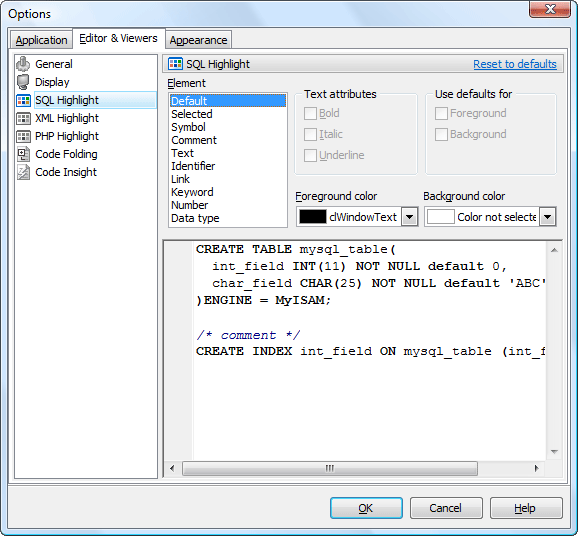This screenshot has width=578, height=536.
Task: Open Code Insight icon in sidebar
Action: click(23, 172)
